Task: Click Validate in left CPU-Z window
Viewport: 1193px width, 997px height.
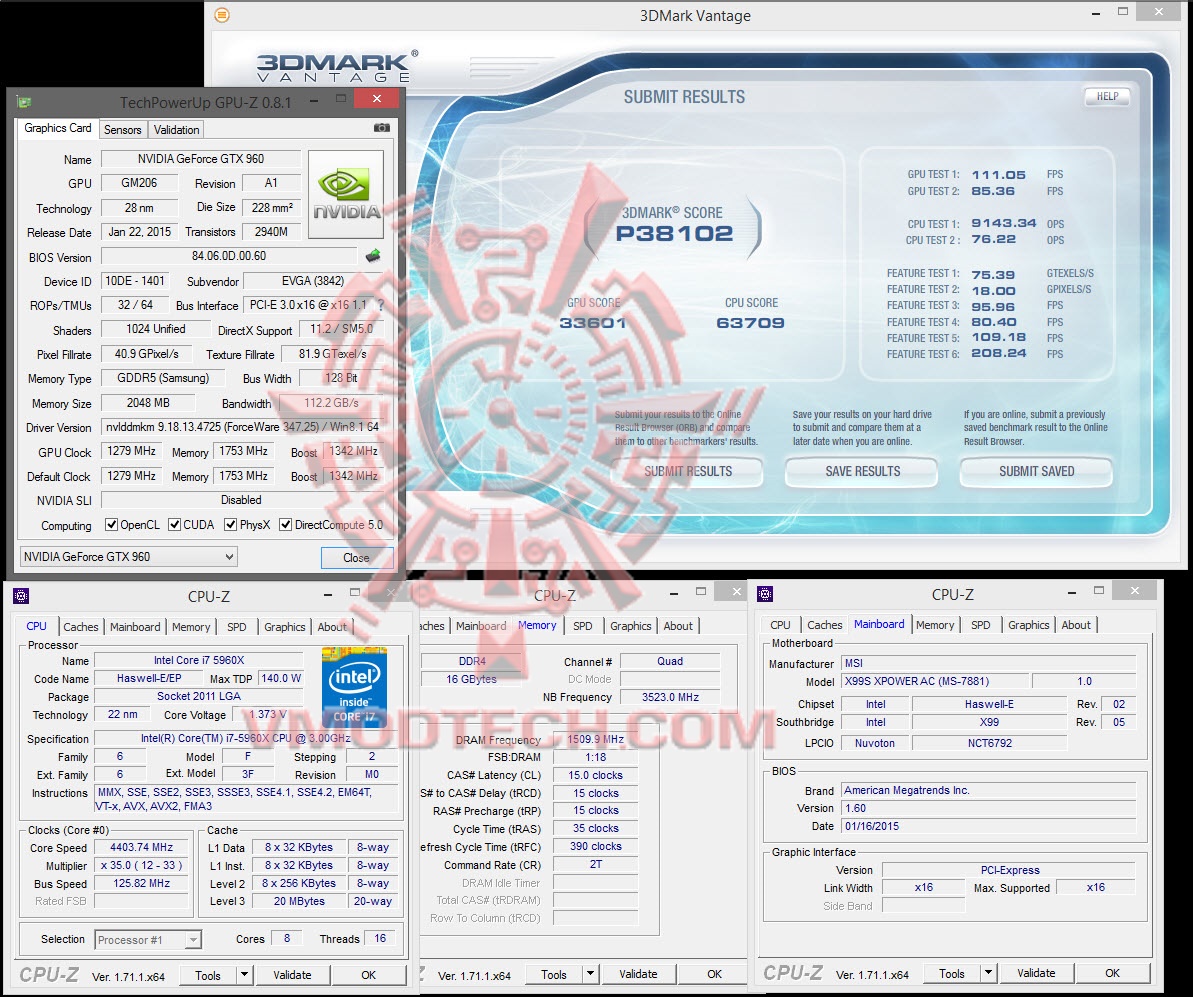Action: (x=292, y=974)
